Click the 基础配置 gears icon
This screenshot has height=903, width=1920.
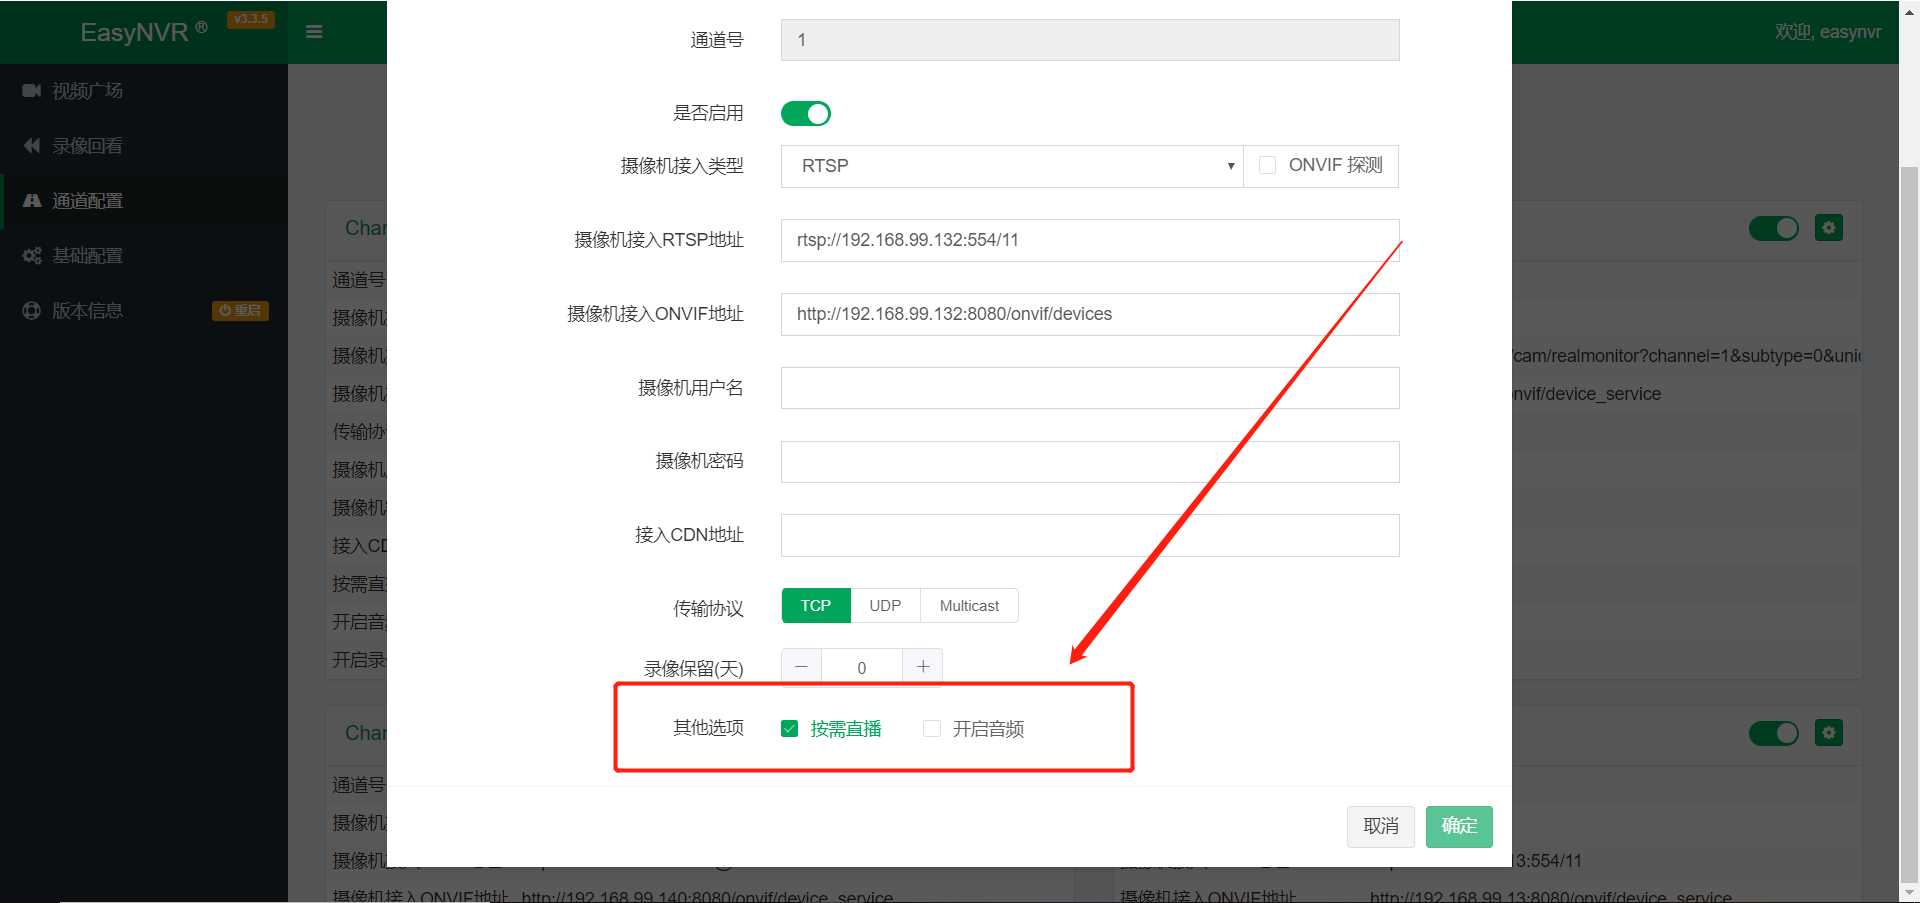click(31, 255)
